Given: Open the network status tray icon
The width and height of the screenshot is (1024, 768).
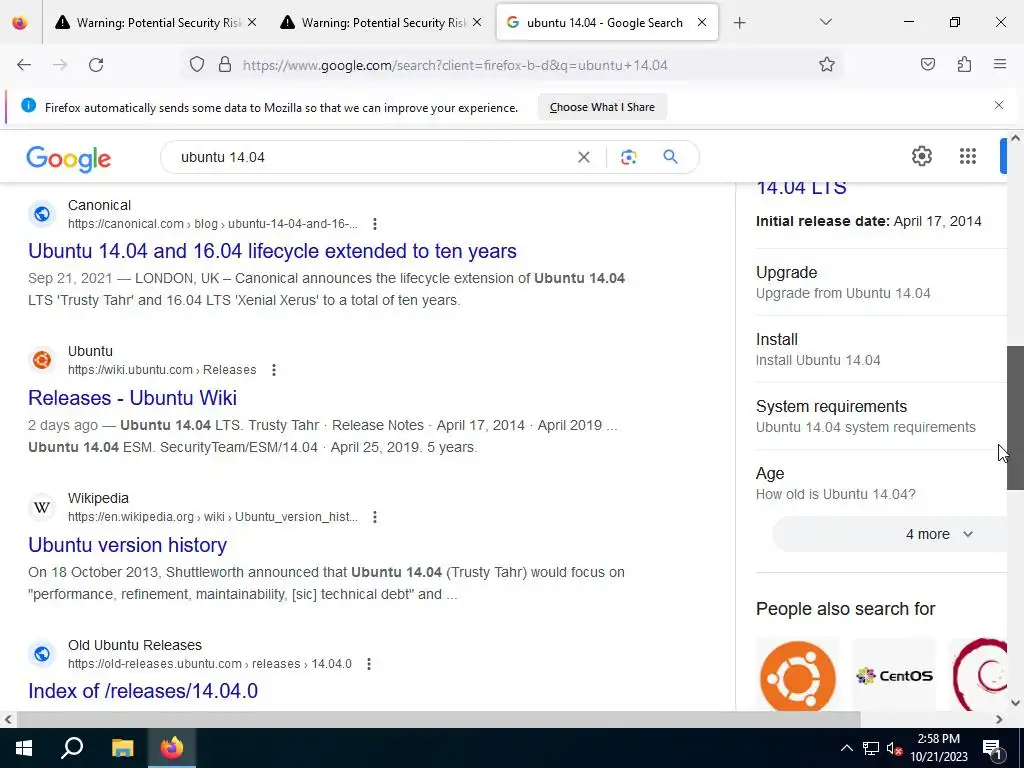Looking at the screenshot, I should click(871, 748).
